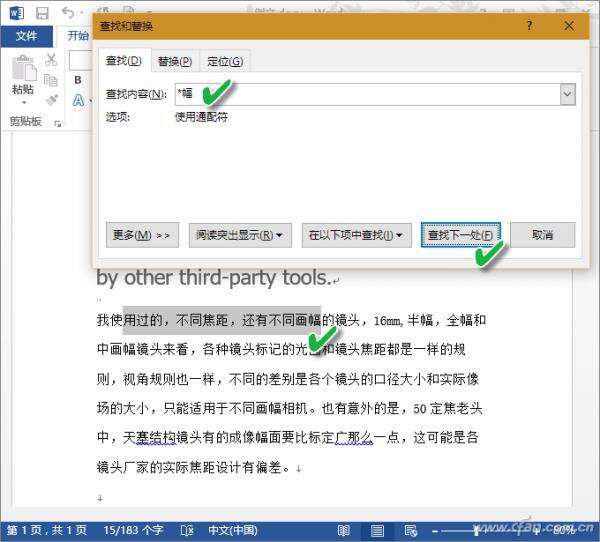The width and height of the screenshot is (600, 542).
Task: Cut selection with the scissors icon
Action: (51, 60)
